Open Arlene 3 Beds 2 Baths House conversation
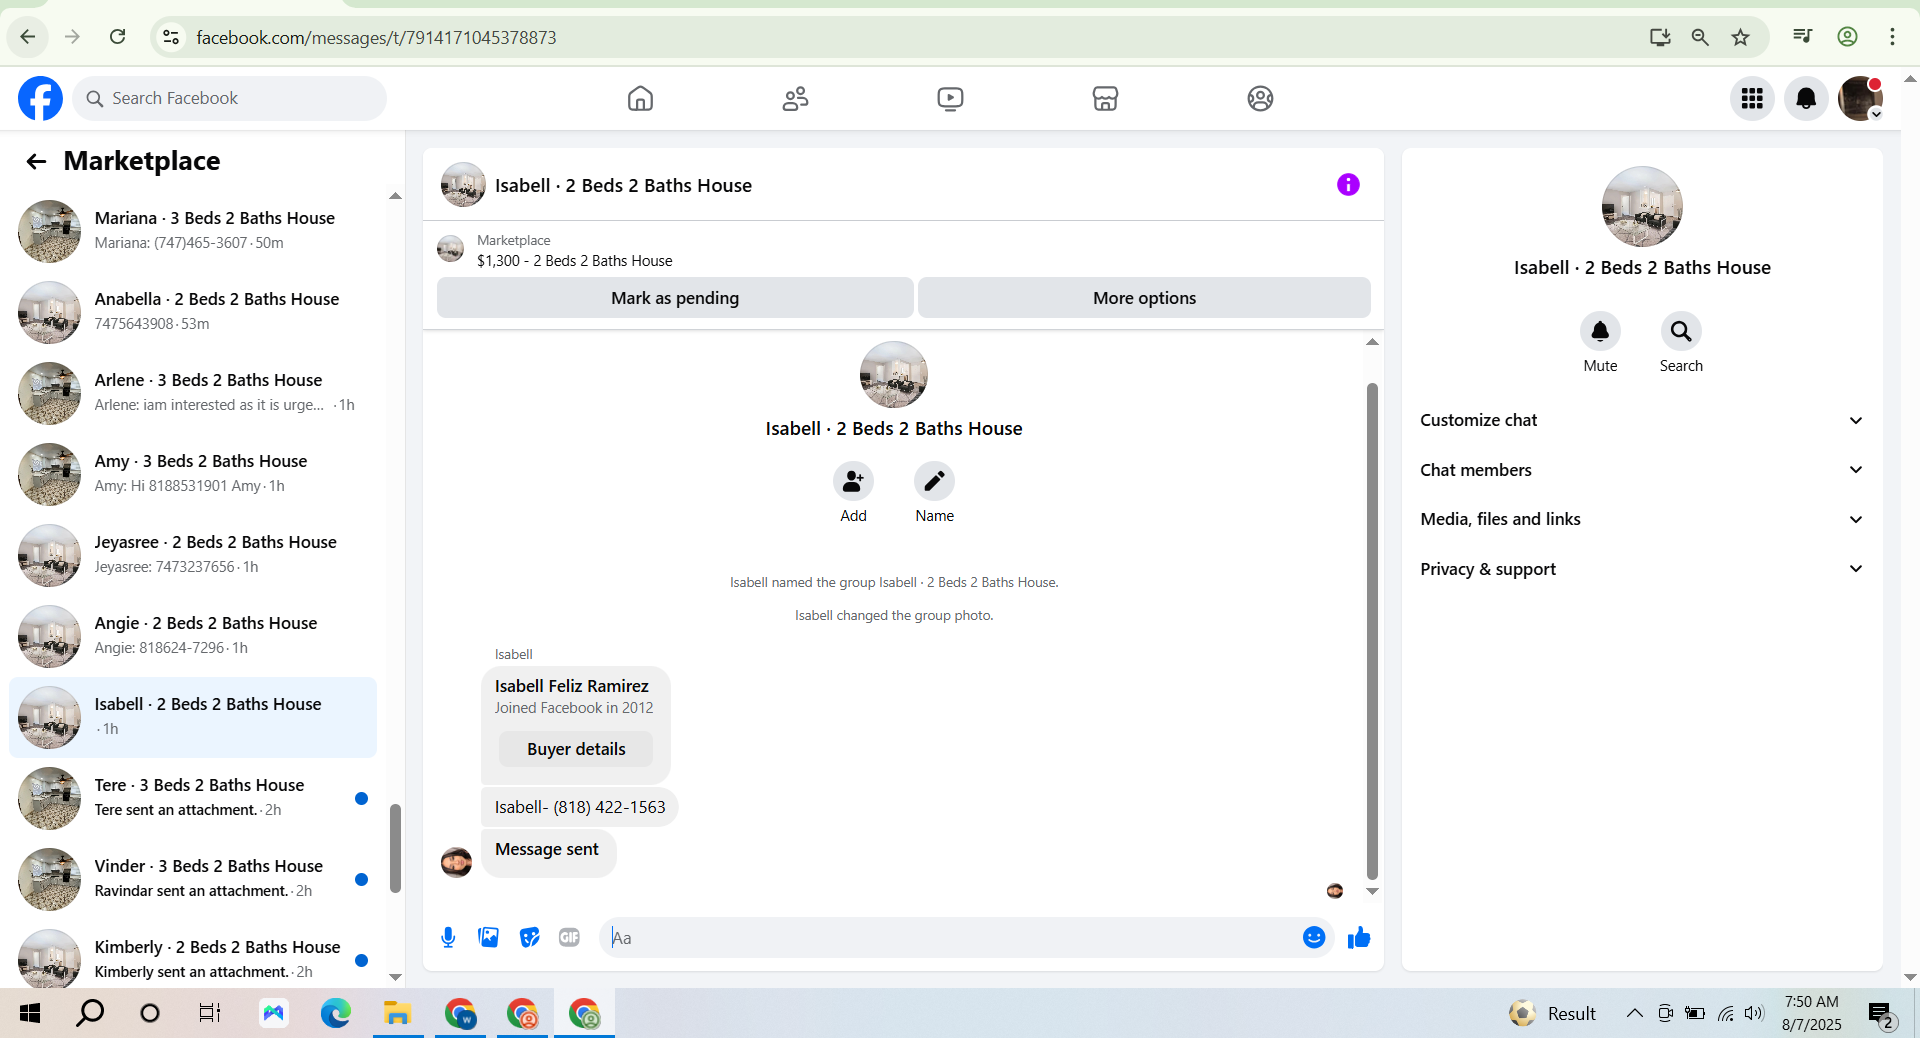This screenshot has width=1920, height=1038. point(193,393)
